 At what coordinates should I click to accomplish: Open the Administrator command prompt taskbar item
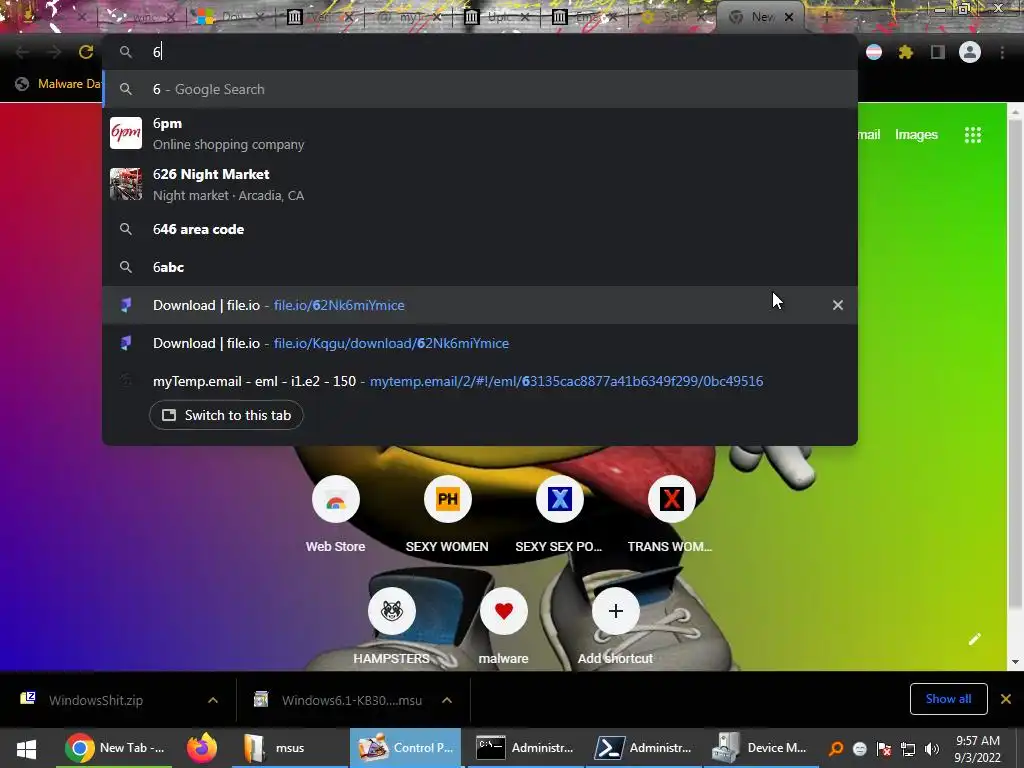click(x=524, y=748)
